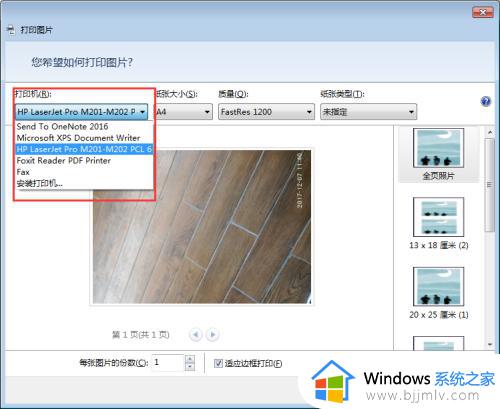This screenshot has height=409, width=500.
Task: Go to previous page arrow
Action: [x=196, y=334]
